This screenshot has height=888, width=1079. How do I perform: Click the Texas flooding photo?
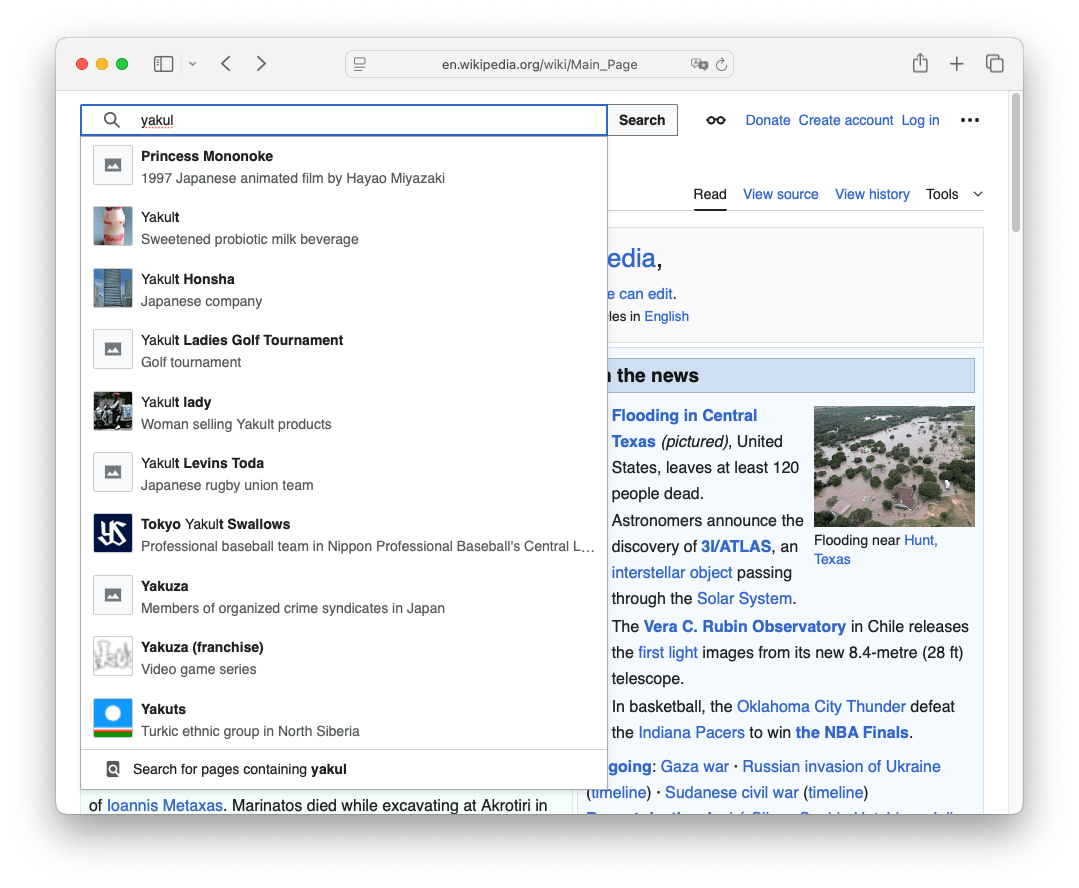coord(894,466)
